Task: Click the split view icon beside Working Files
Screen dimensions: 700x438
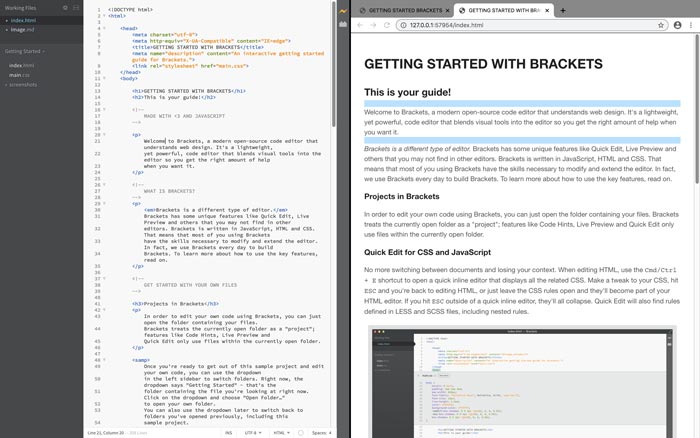Action: (x=76, y=8)
